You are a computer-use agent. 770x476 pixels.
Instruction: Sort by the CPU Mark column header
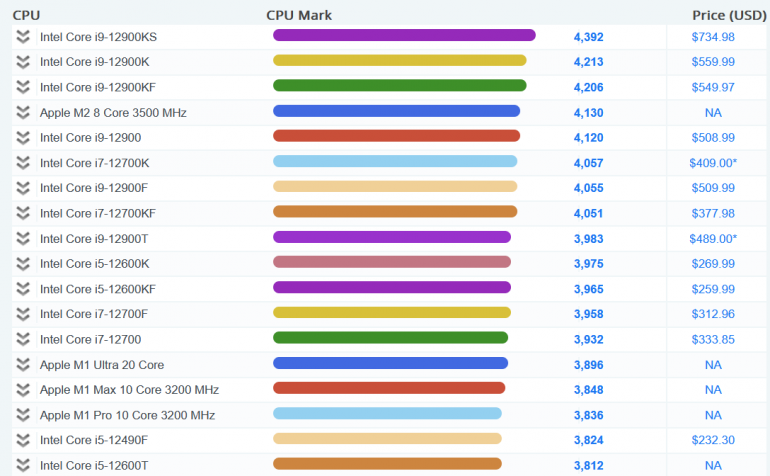tap(299, 15)
